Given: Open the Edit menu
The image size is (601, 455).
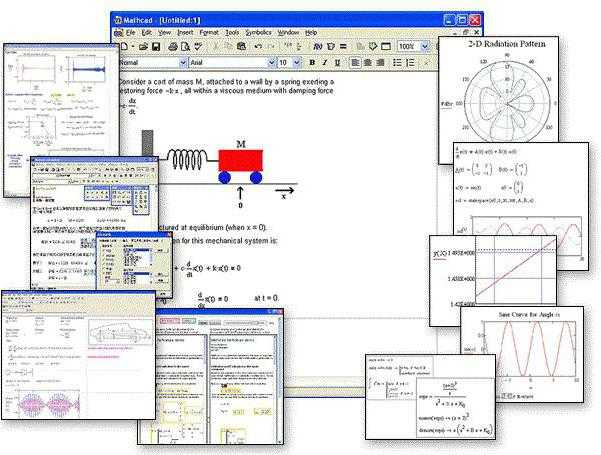Looking at the screenshot, I should click(147, 33).
